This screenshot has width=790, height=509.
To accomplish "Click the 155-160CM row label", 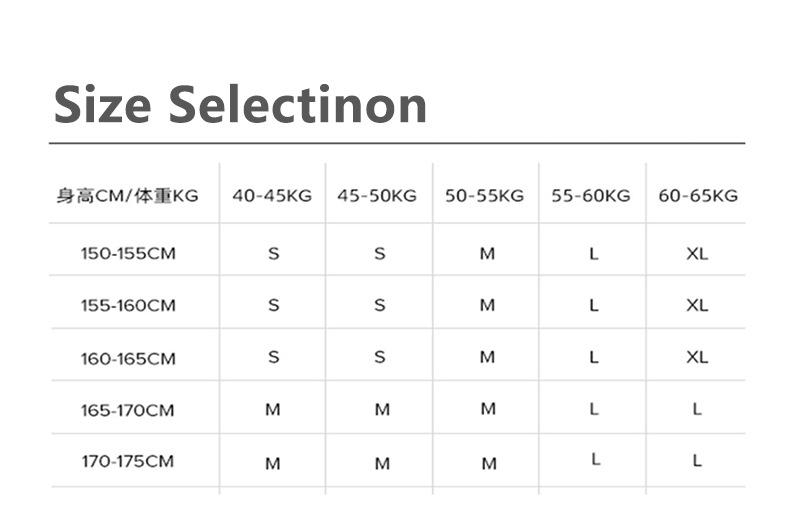I will [127, 306].
